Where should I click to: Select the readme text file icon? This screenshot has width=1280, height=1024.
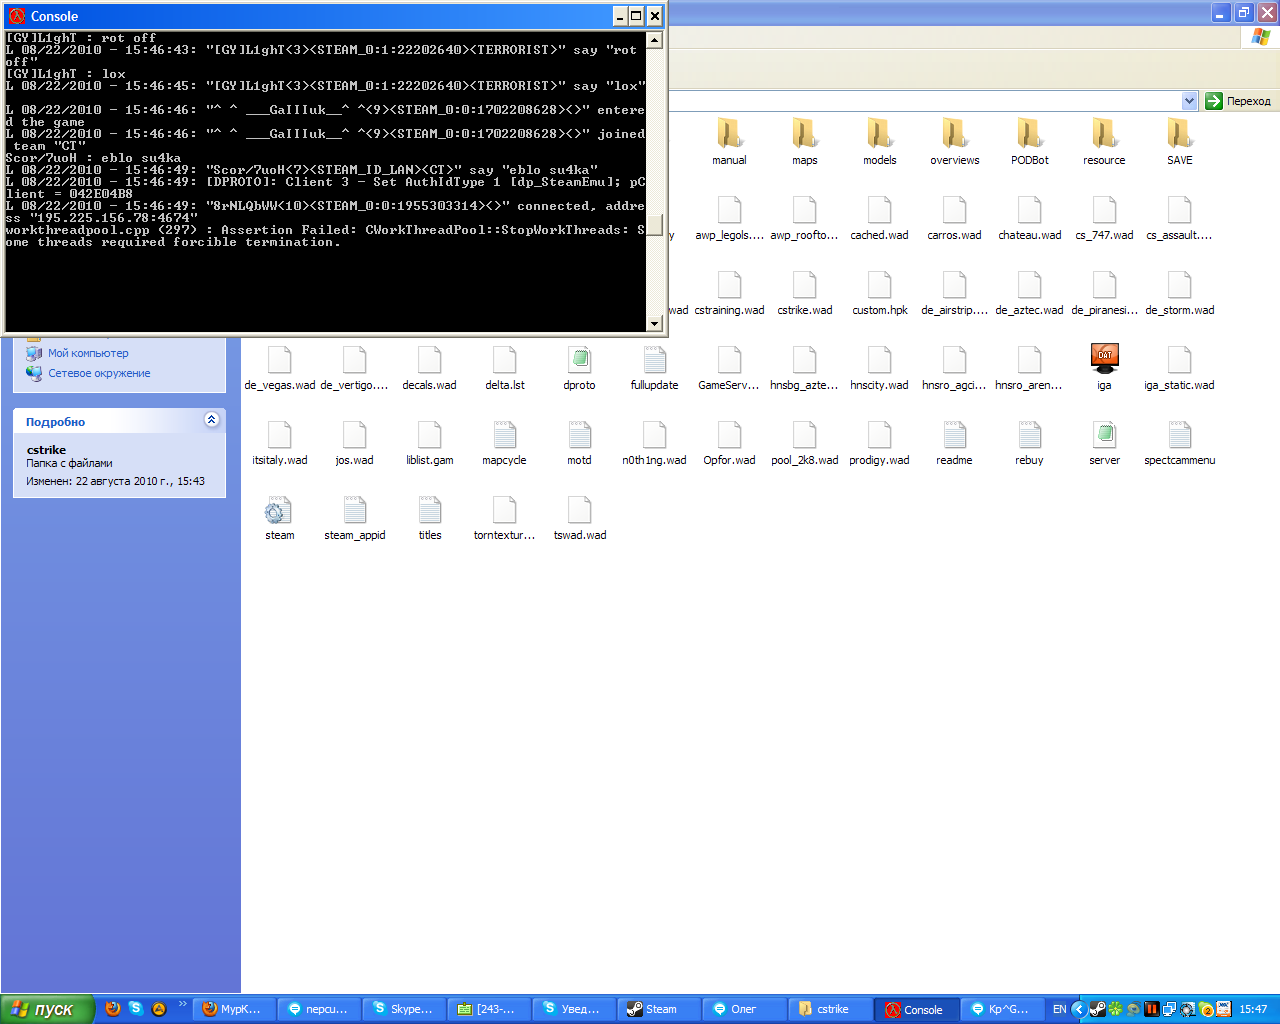(x=954, y=434)
